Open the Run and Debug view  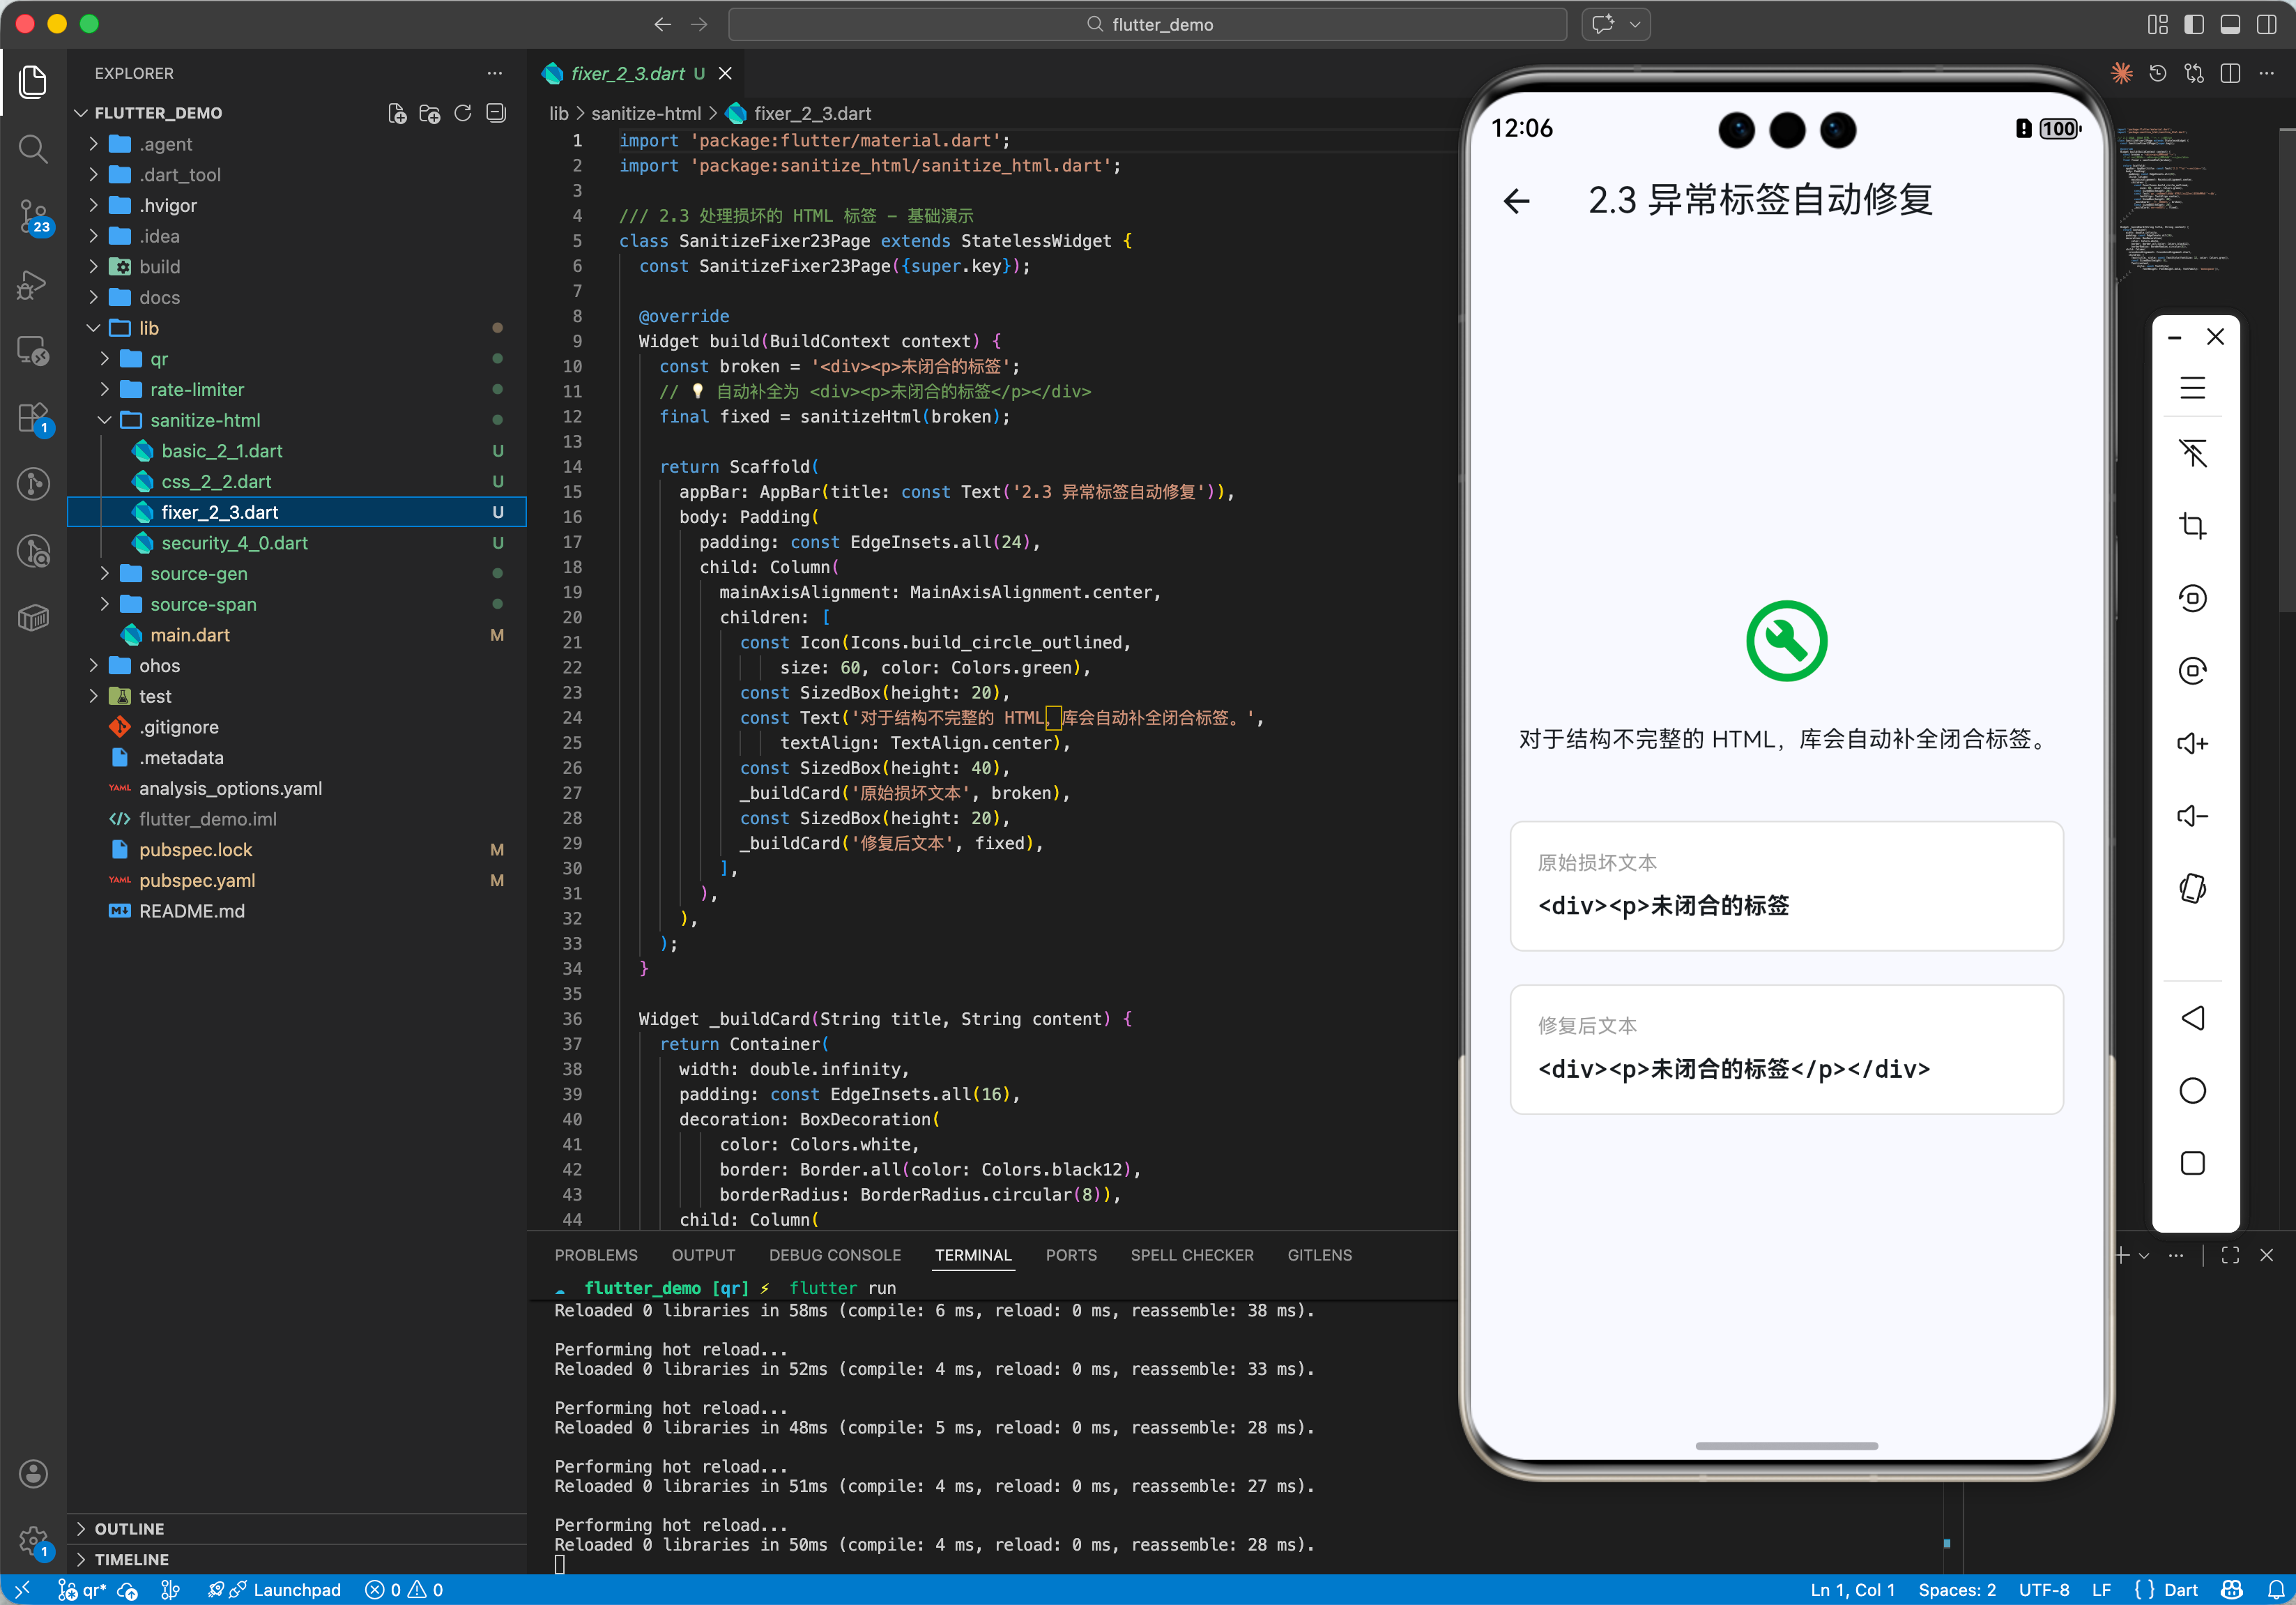coord(33,284)
